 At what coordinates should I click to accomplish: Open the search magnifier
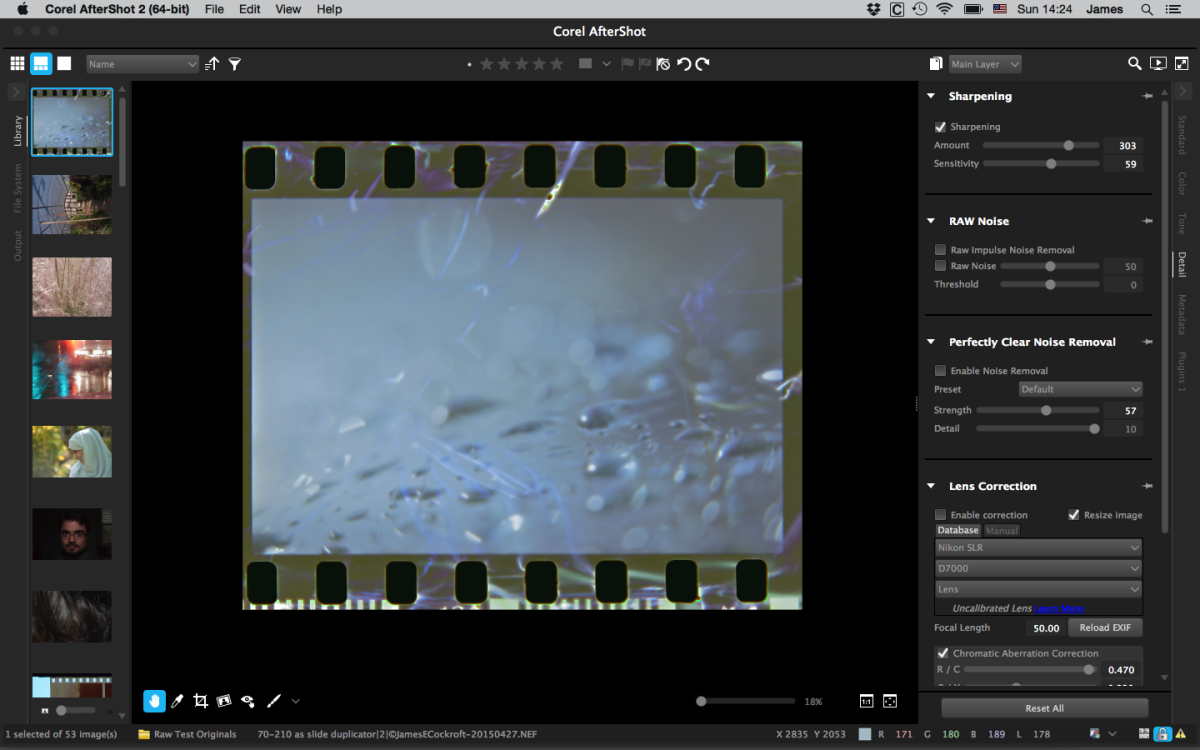(x=1134, y=64)
